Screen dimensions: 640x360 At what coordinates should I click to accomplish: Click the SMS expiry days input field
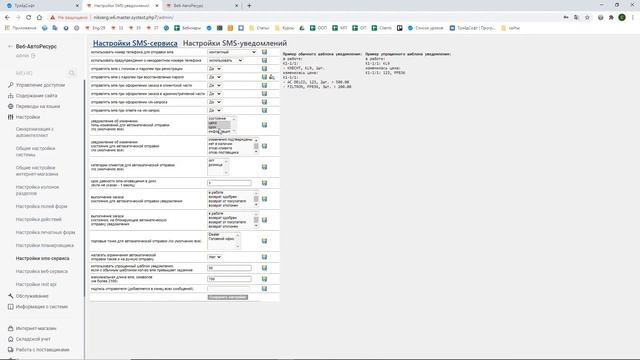pyautogui.click(x=229, y=183)
